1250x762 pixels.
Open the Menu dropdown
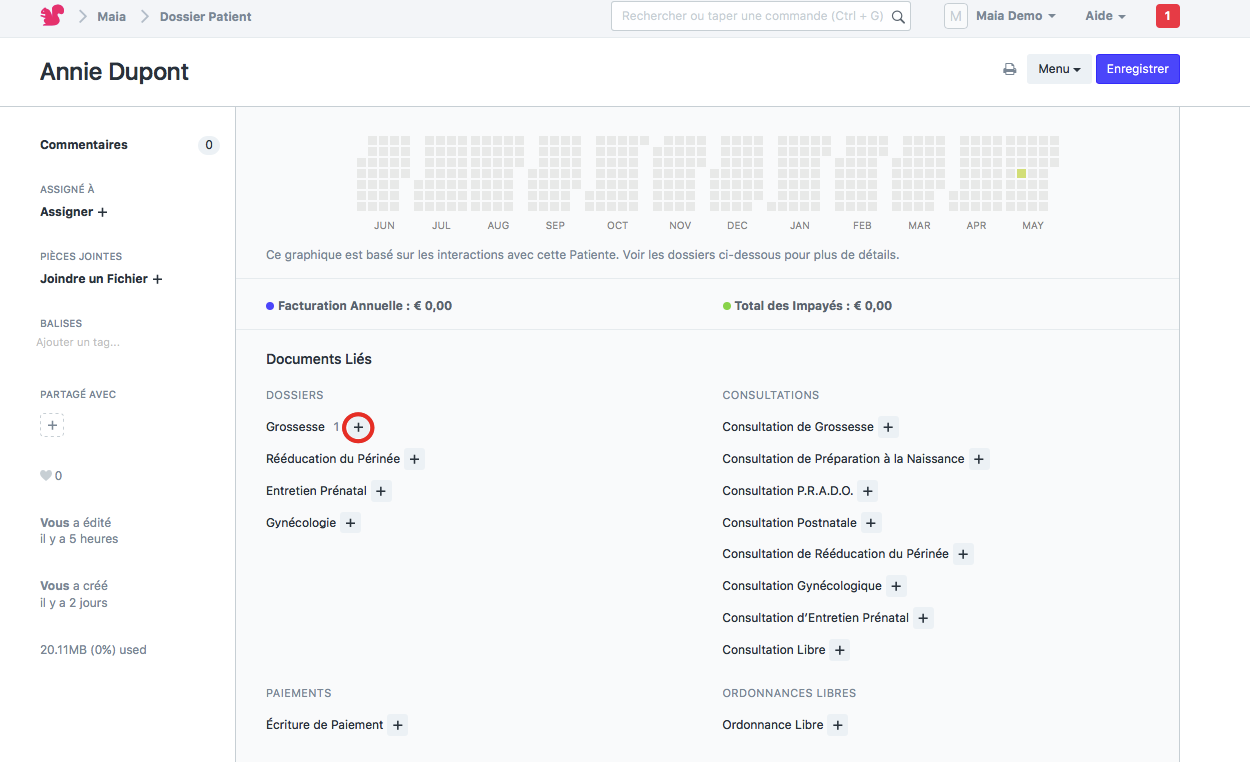pyautogui.click(x=1059, y=69)
